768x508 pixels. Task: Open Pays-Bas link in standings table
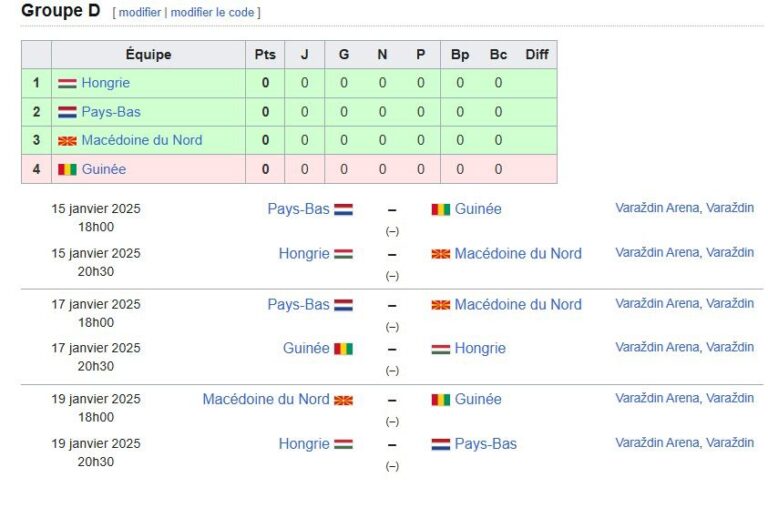tap(111, 112)
